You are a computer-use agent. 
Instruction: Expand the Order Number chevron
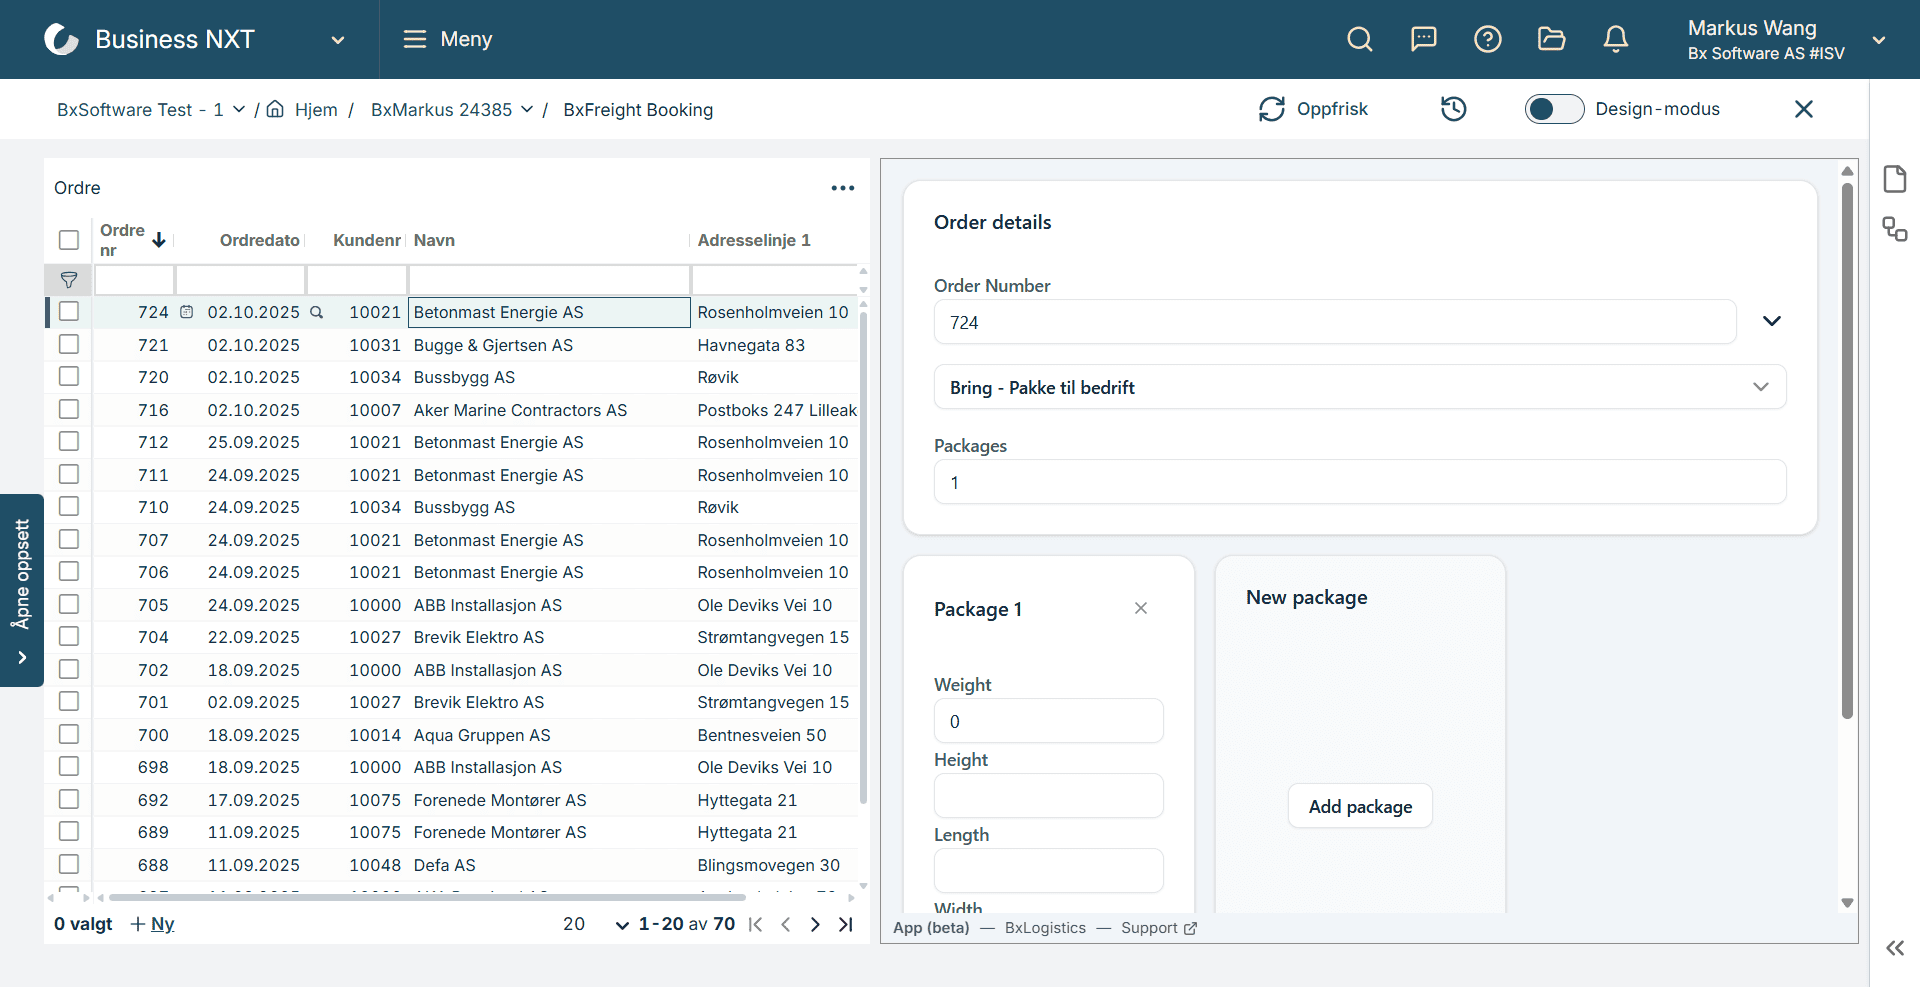pos(1771,321)
